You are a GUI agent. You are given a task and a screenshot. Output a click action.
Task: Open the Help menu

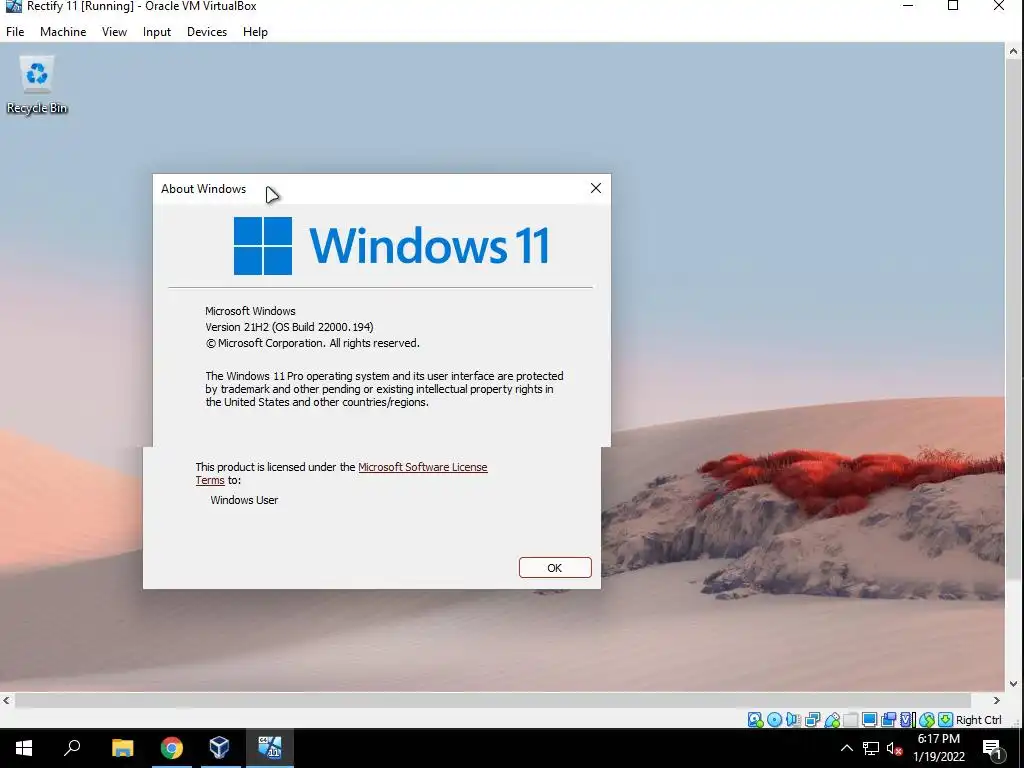coord(255,32)
